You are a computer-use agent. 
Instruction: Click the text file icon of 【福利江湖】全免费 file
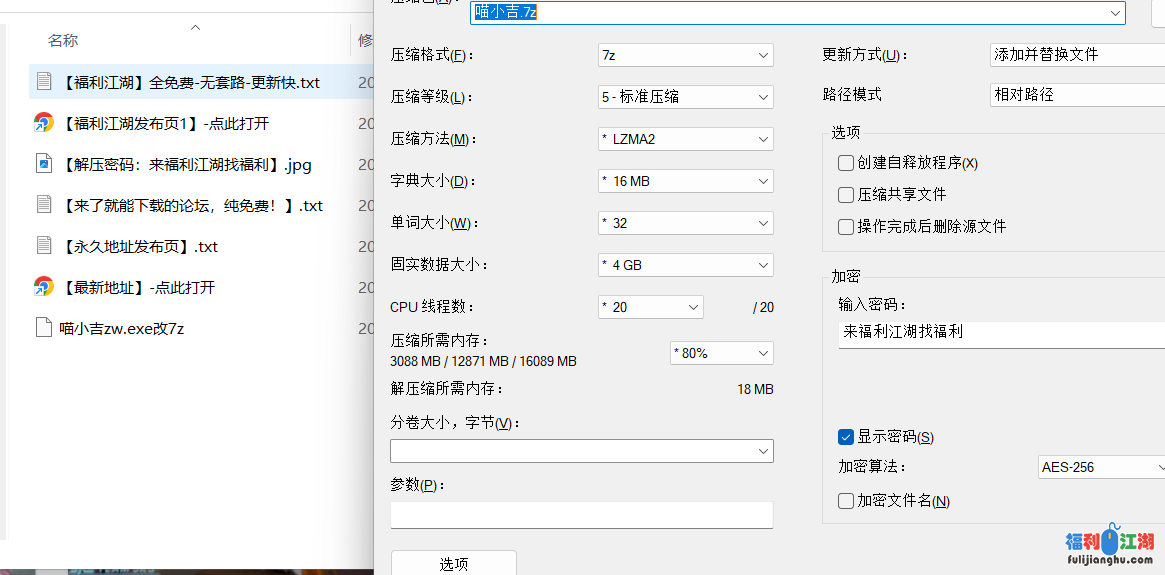[x=43, y=82]
